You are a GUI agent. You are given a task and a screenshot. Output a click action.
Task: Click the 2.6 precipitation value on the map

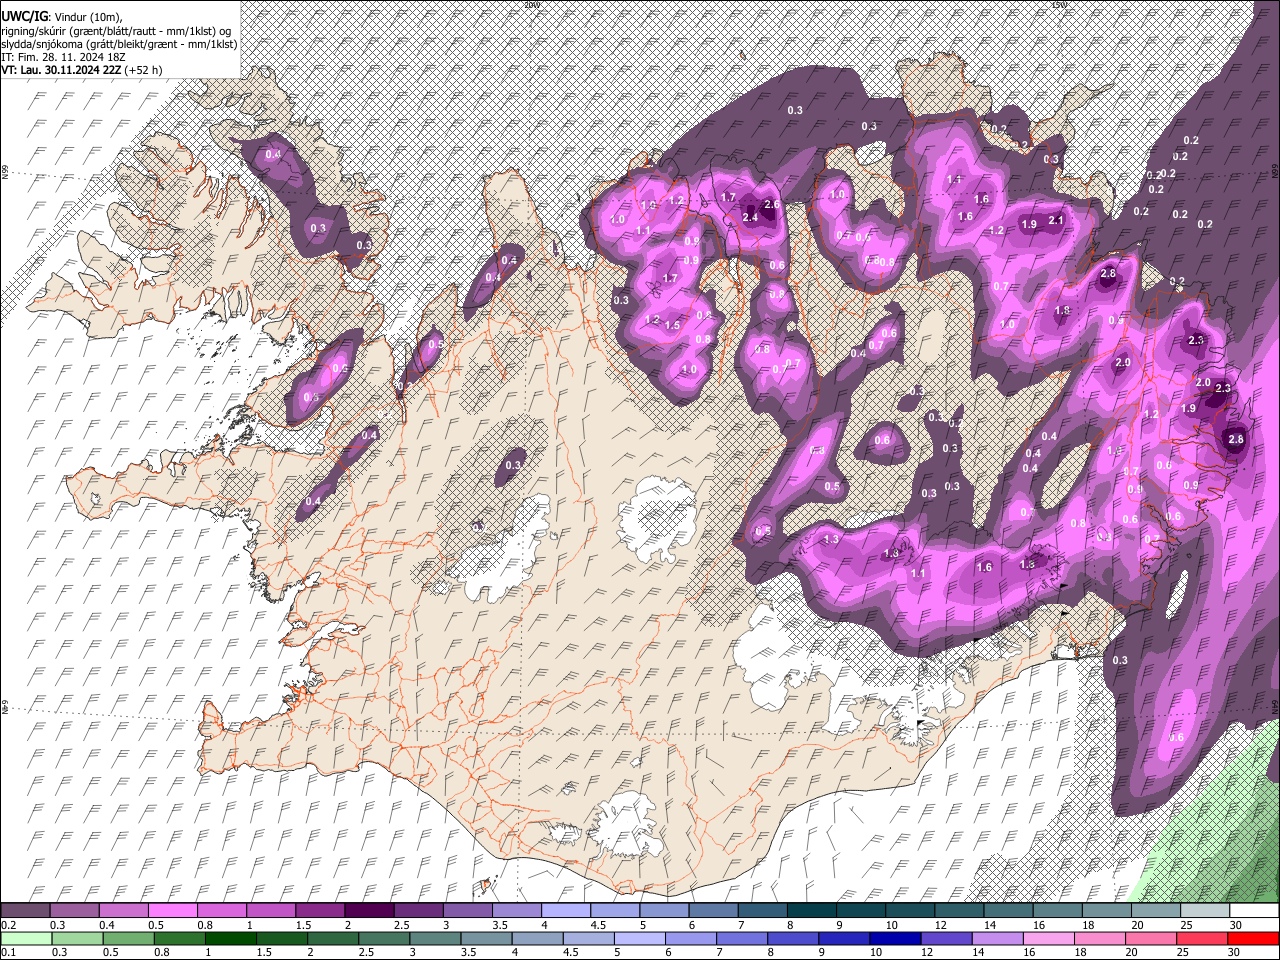[x=772, y=204]
